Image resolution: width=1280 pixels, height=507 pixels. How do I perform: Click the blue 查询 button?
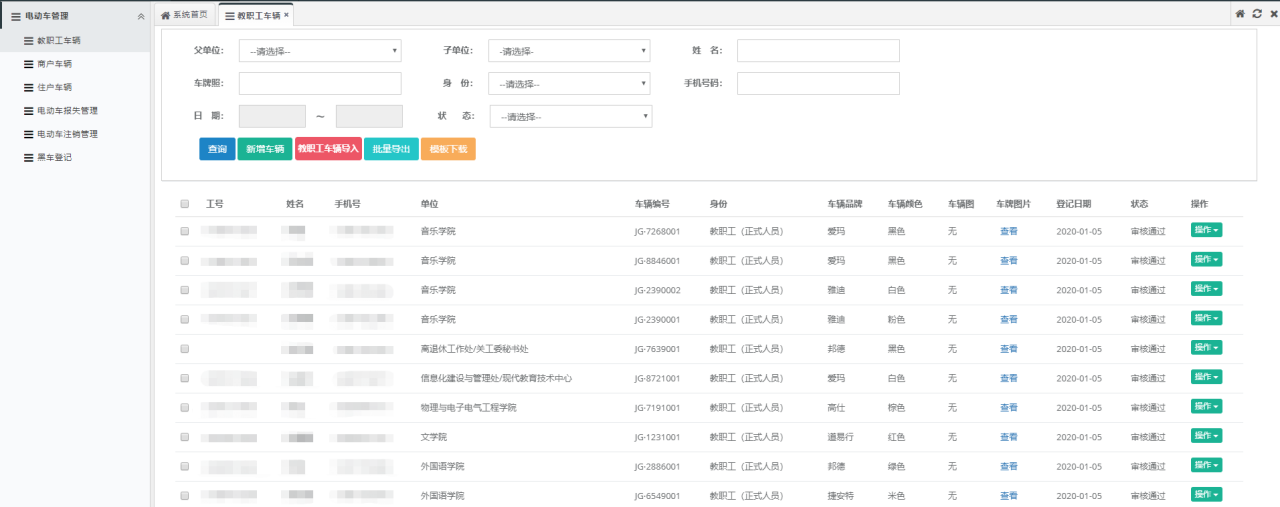point(217,149)
